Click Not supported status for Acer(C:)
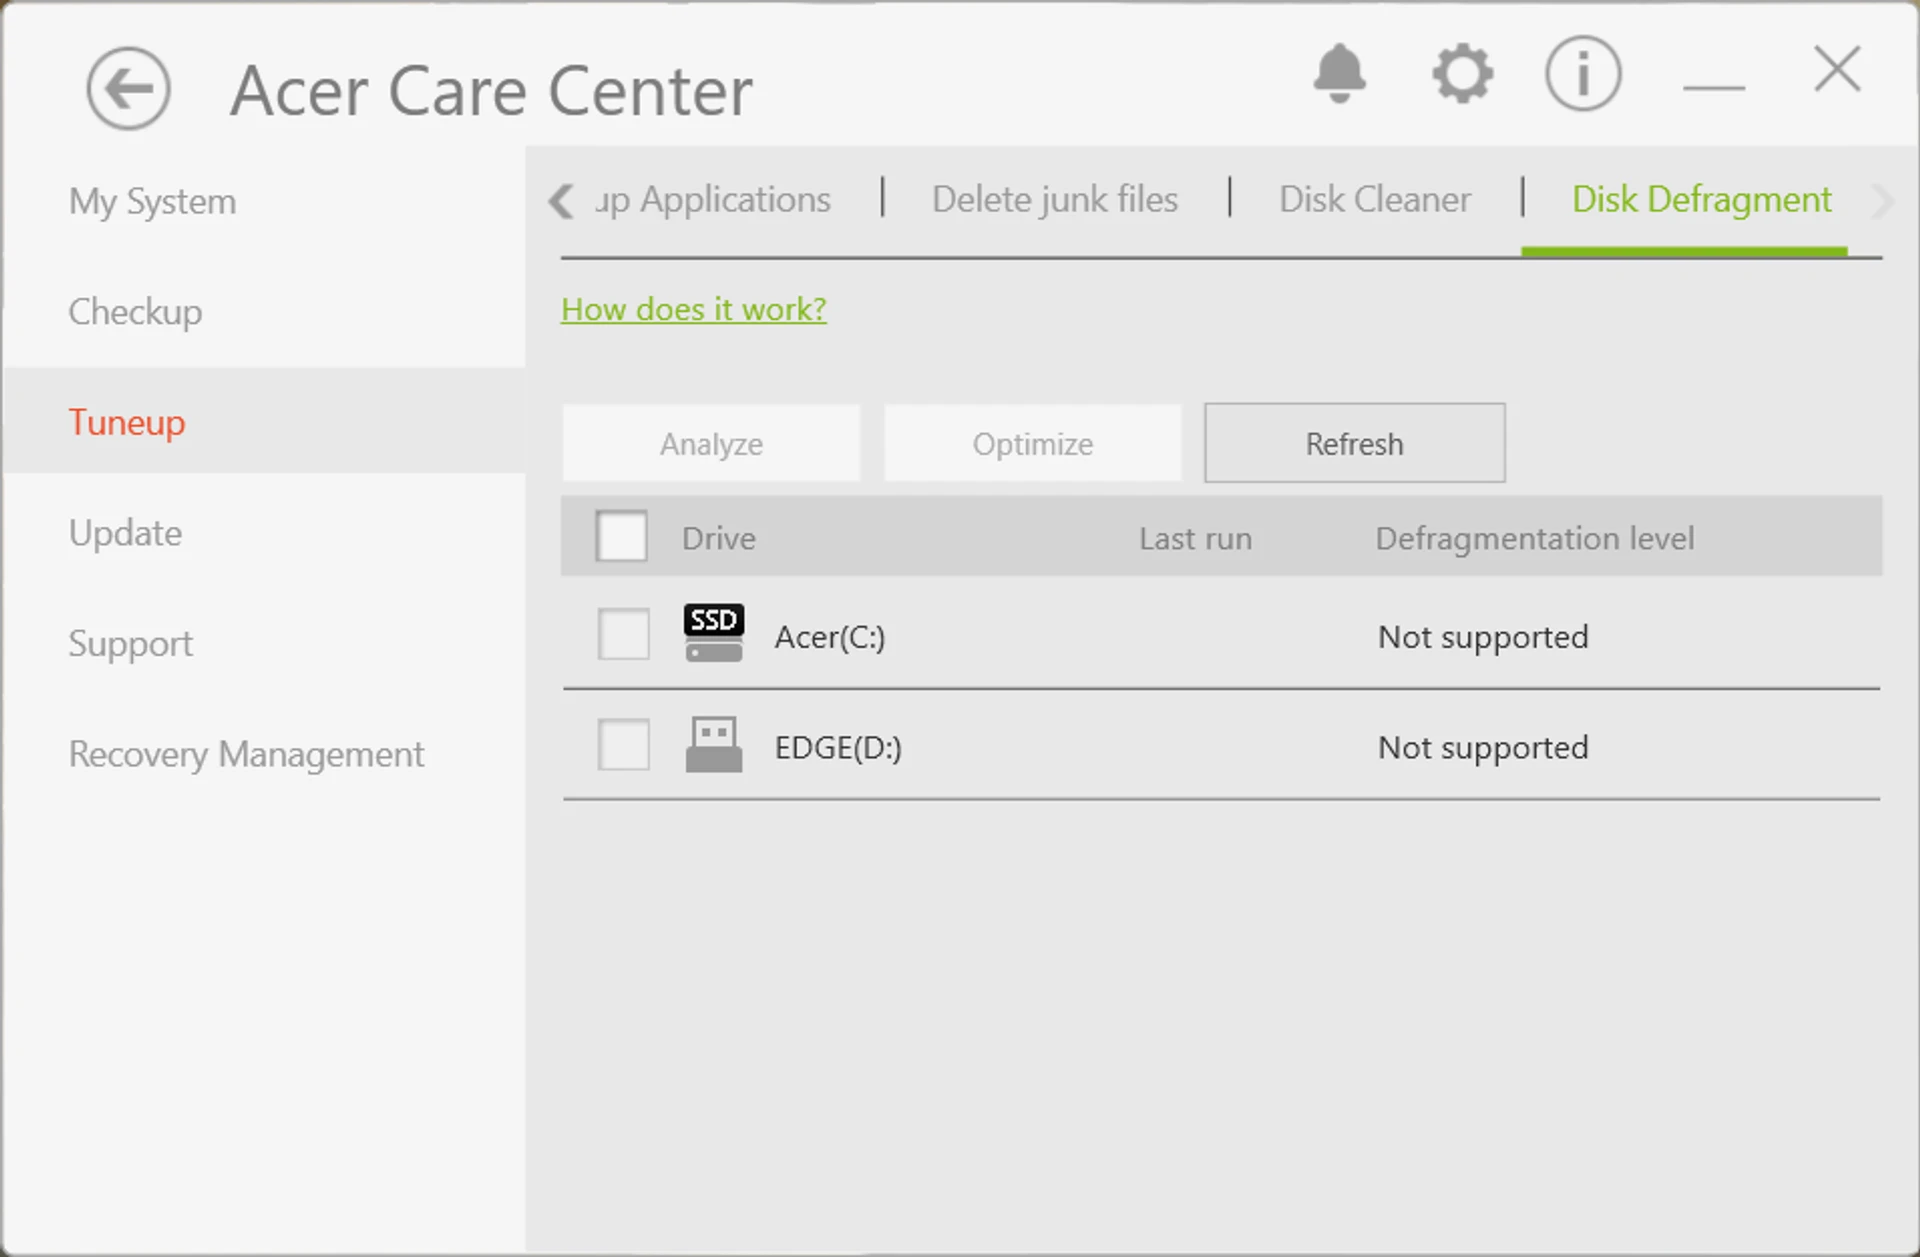Viewport: 1920px width, 1257px height. coord(1483,637)
